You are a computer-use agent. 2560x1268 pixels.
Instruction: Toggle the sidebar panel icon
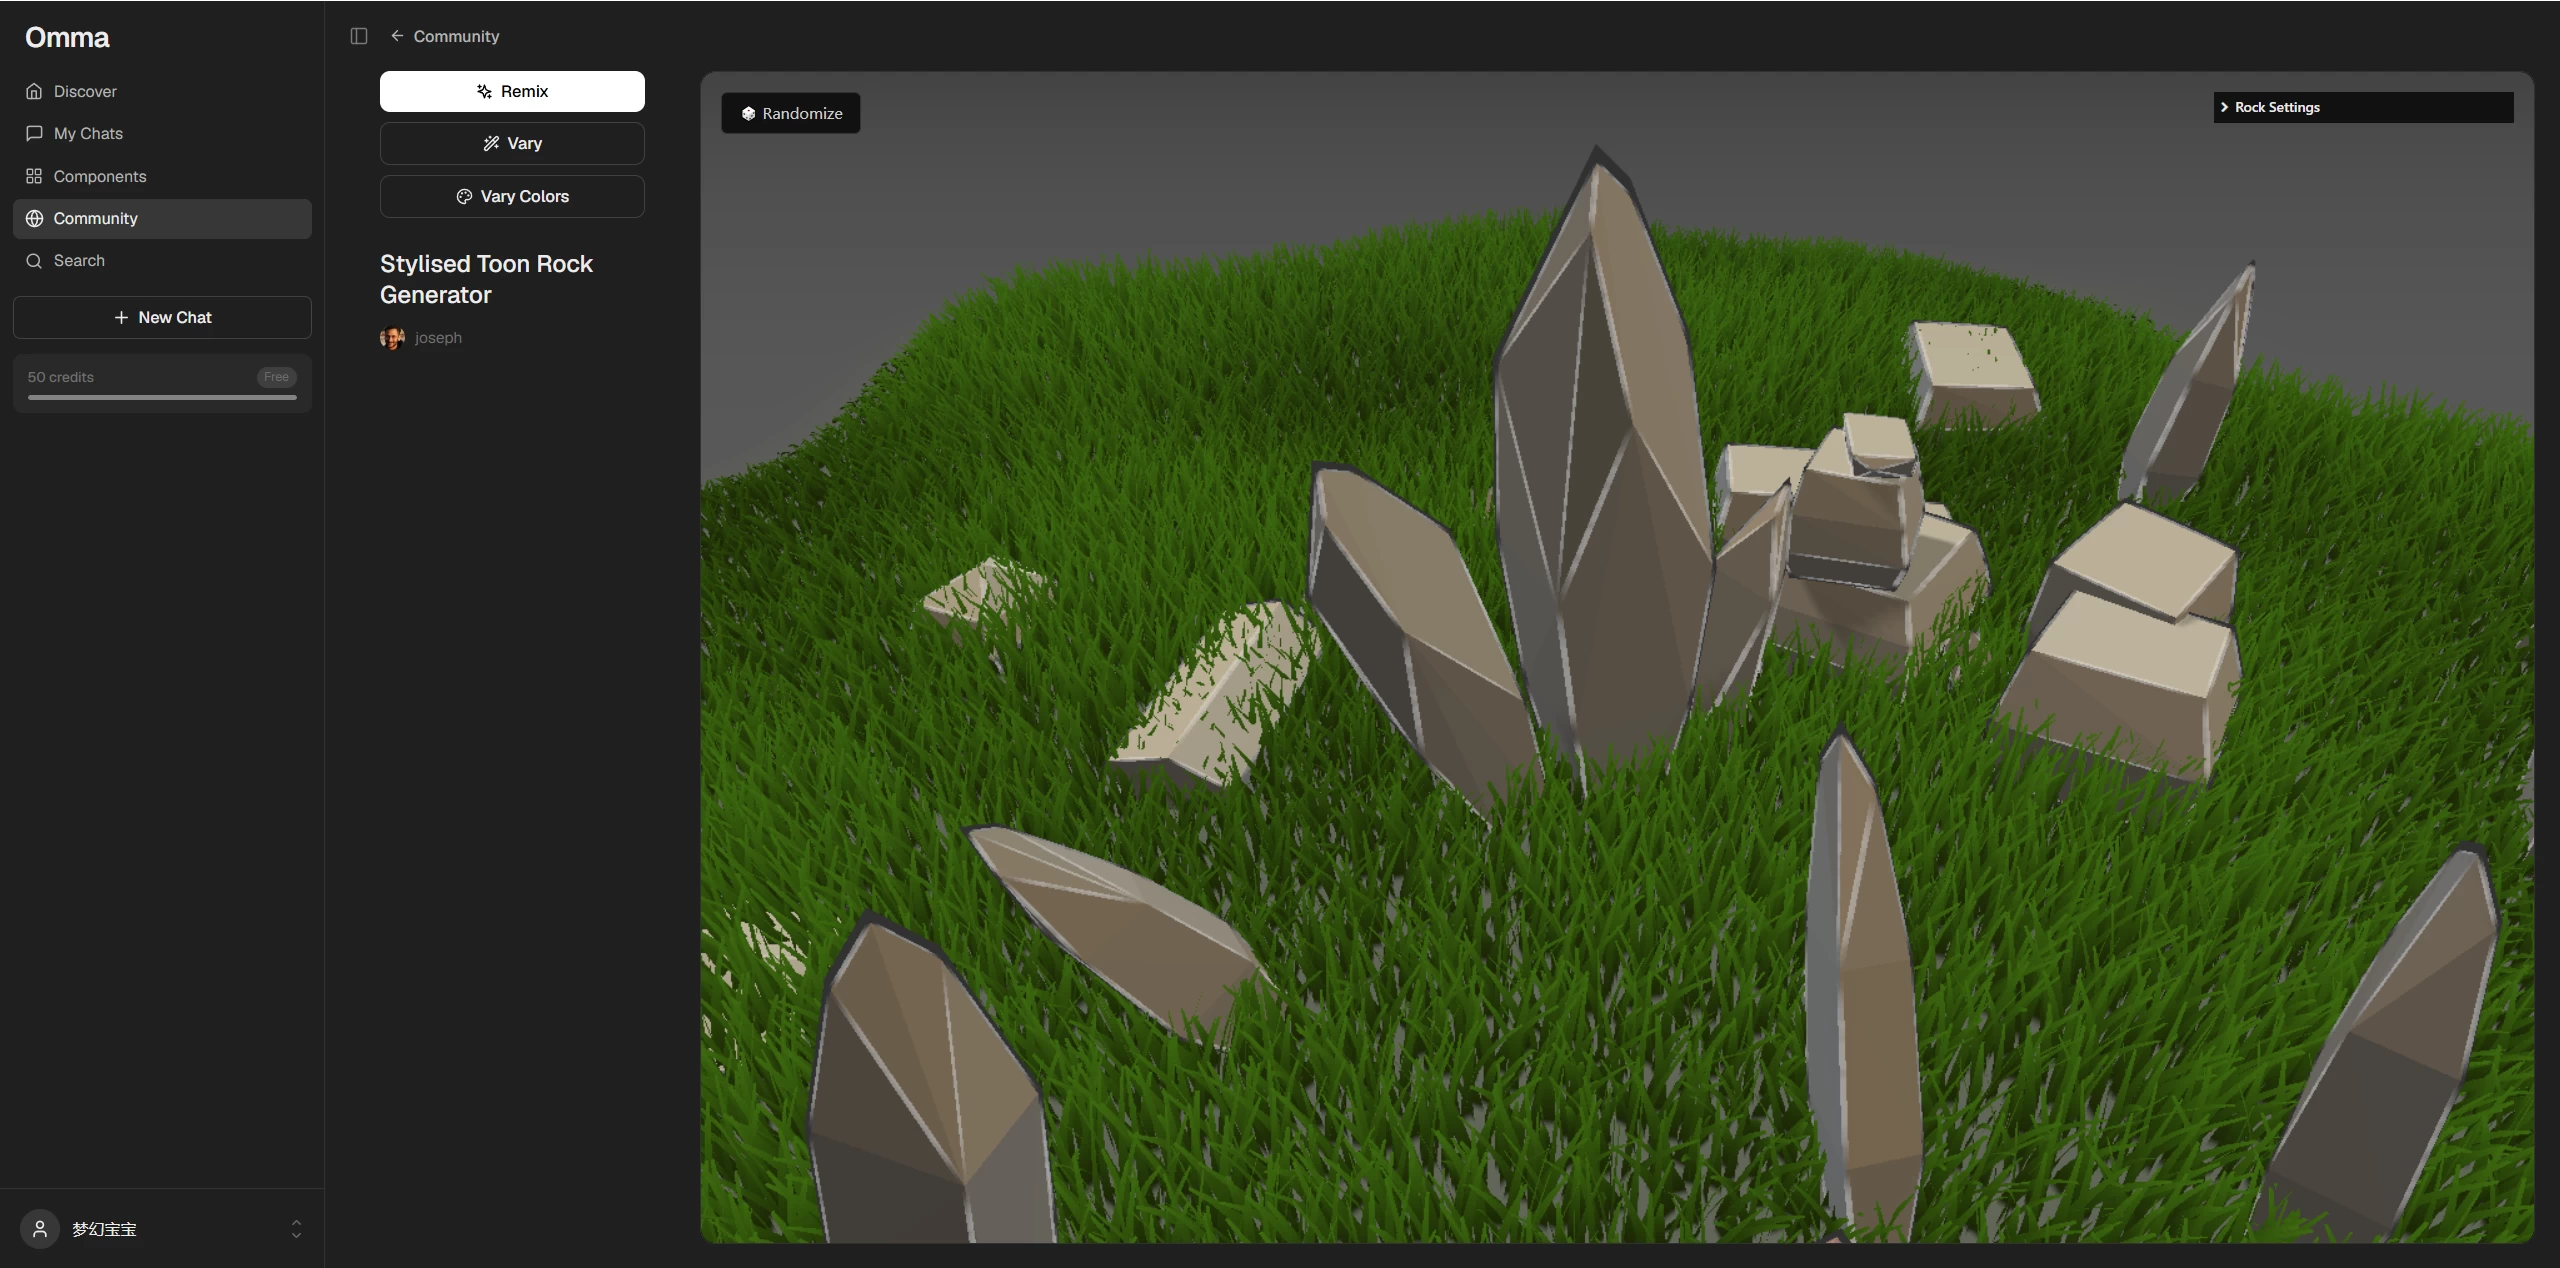pos(359,36)
